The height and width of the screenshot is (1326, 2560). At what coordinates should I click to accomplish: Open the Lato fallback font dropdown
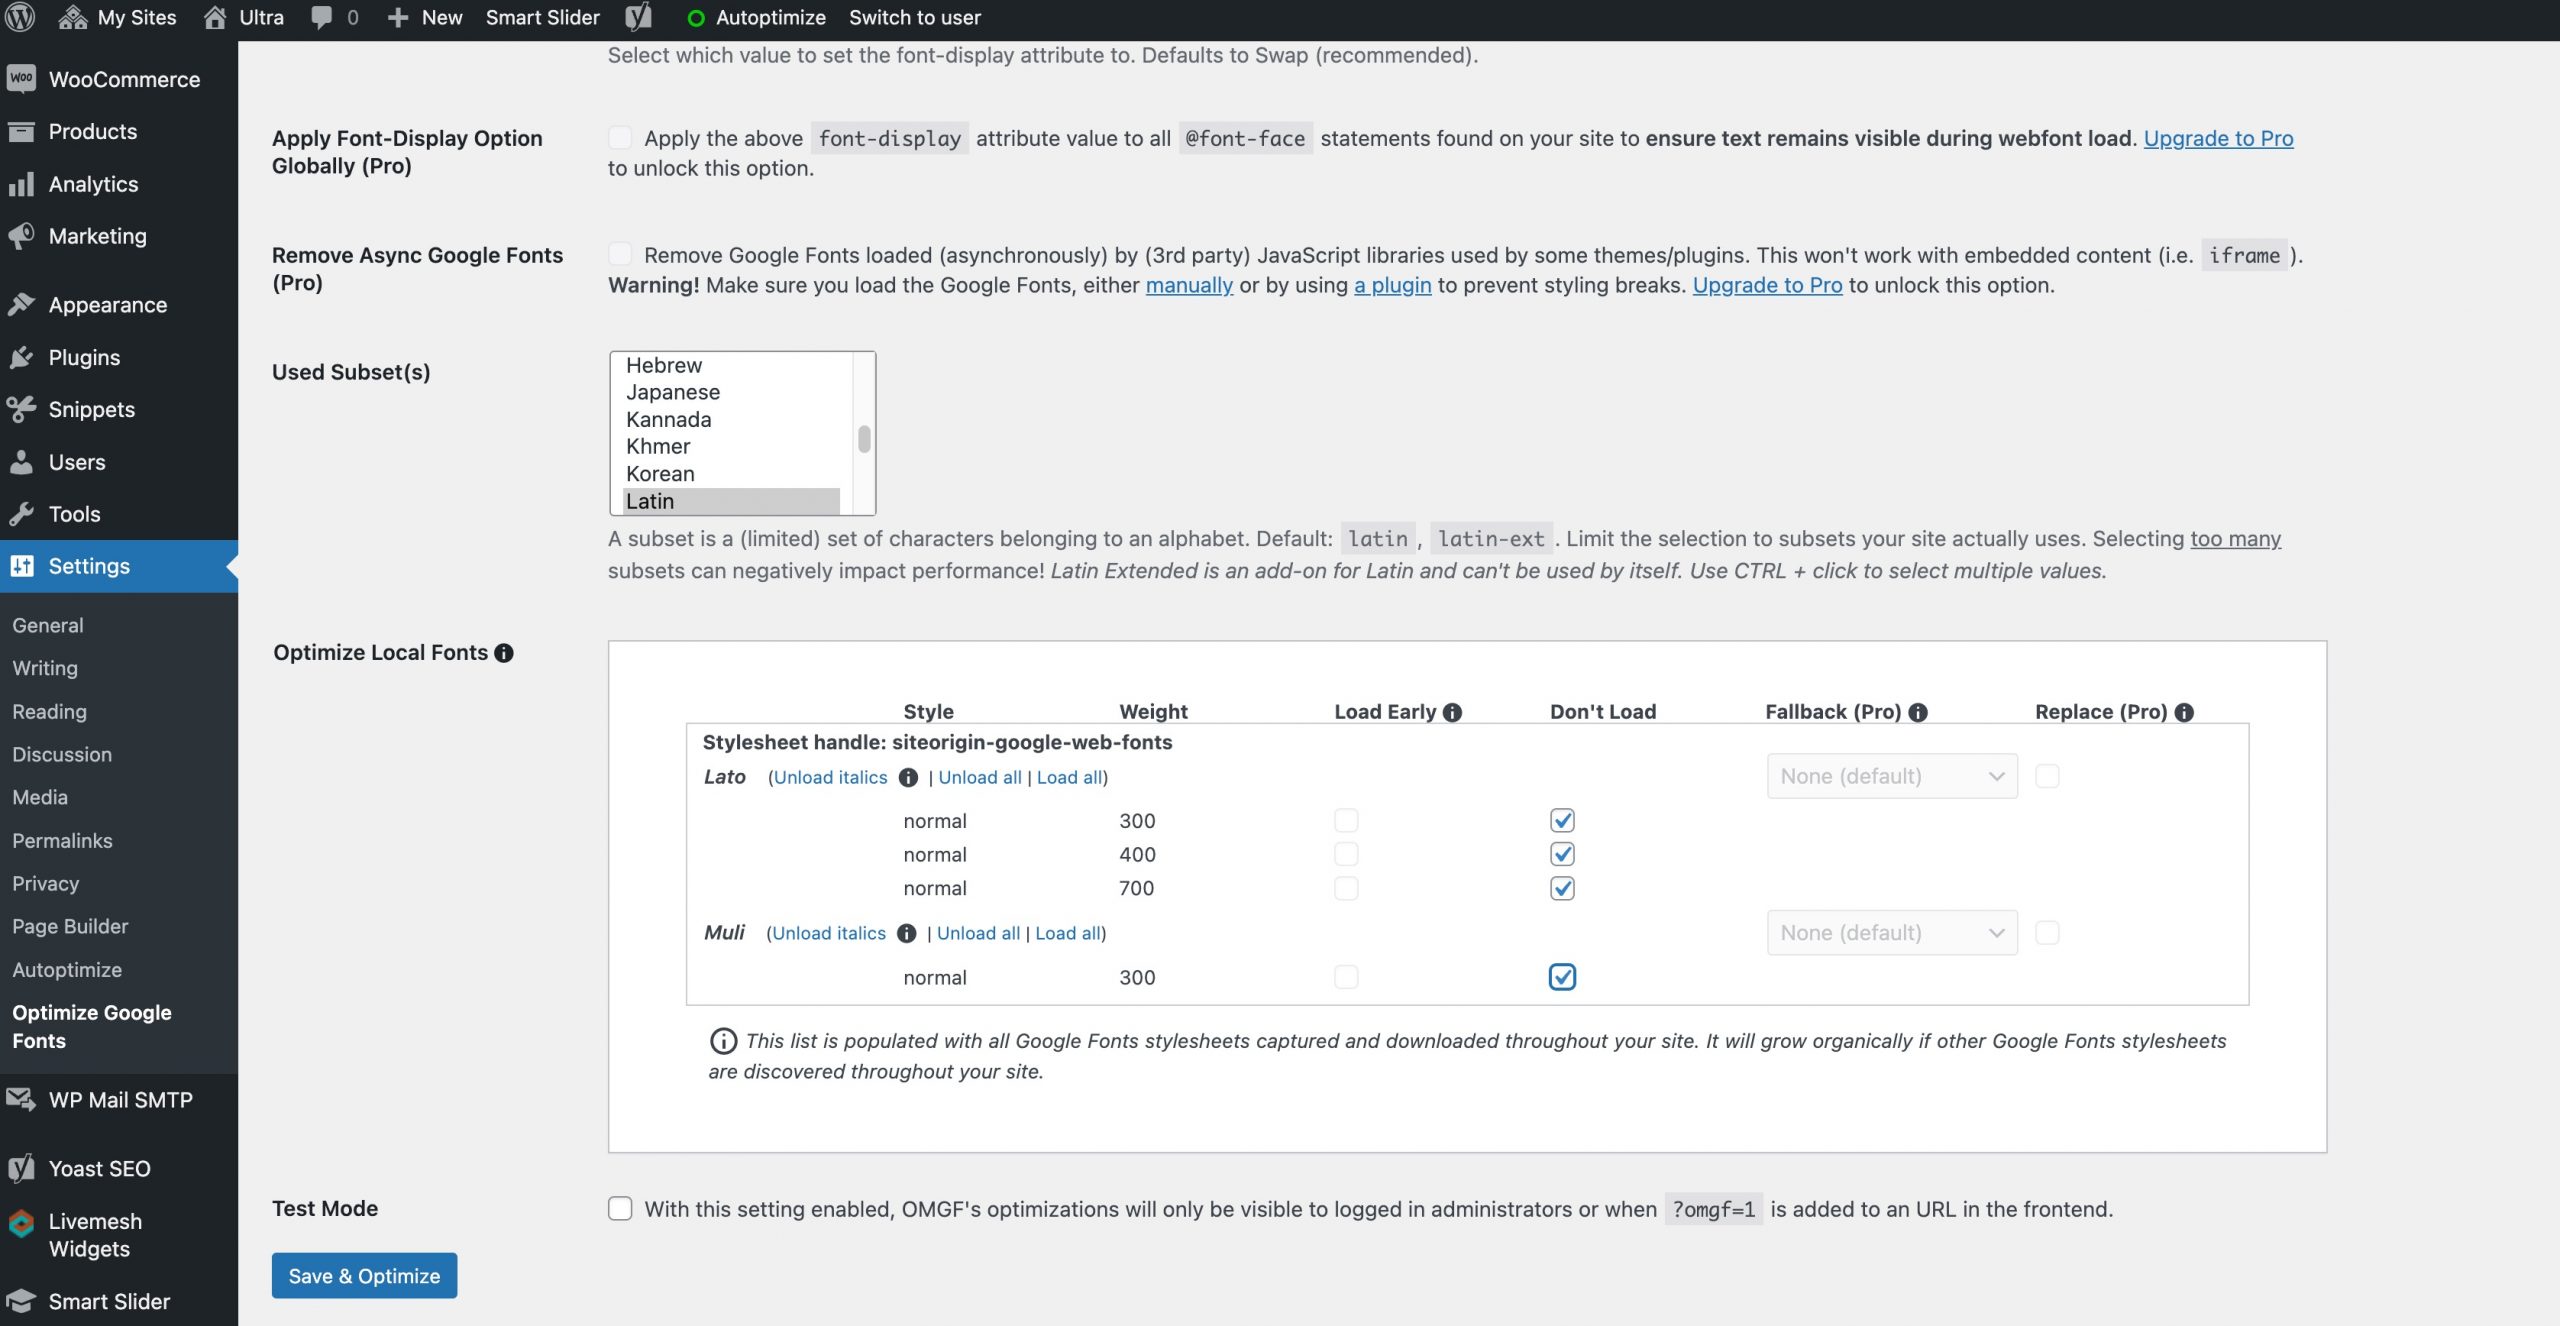[1891, 776]
